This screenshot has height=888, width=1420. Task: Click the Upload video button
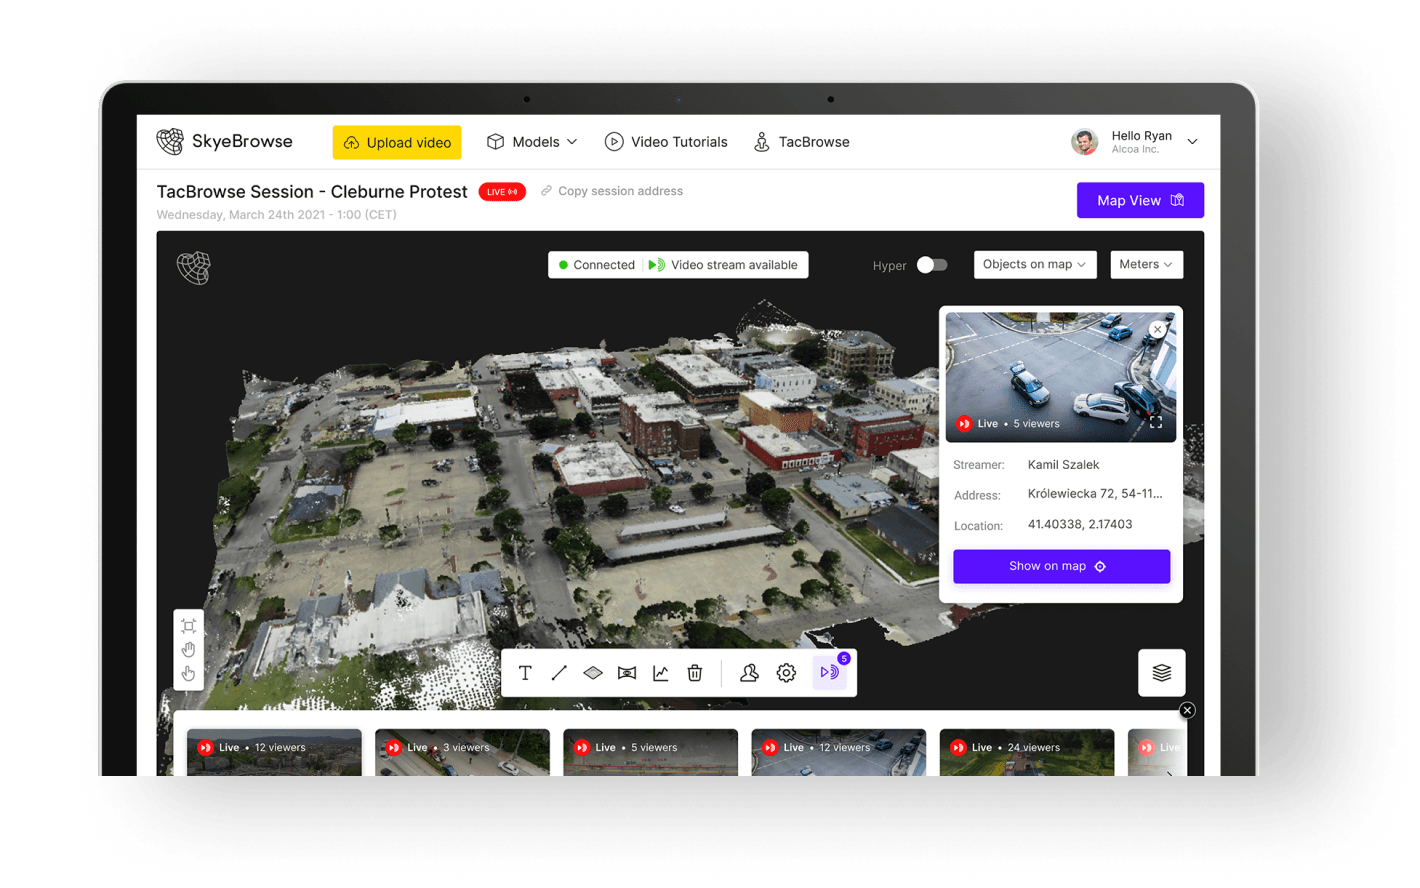click(x=397, y=143)
